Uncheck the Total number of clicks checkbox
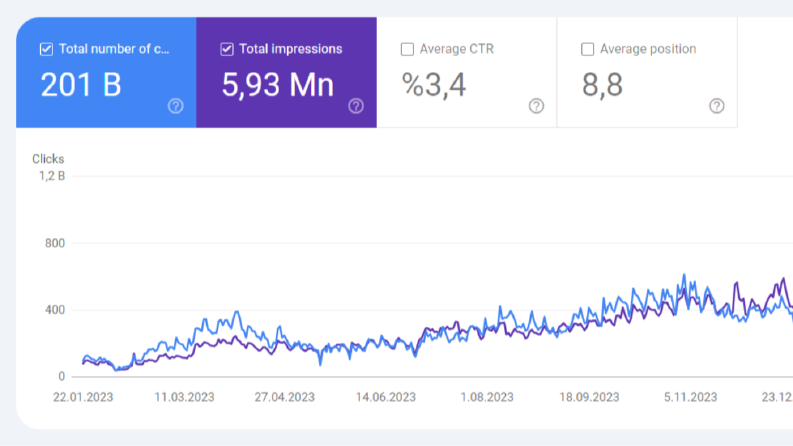Image resolution: width=793 pixels, height=446 pixels. [x=46, y=49]
